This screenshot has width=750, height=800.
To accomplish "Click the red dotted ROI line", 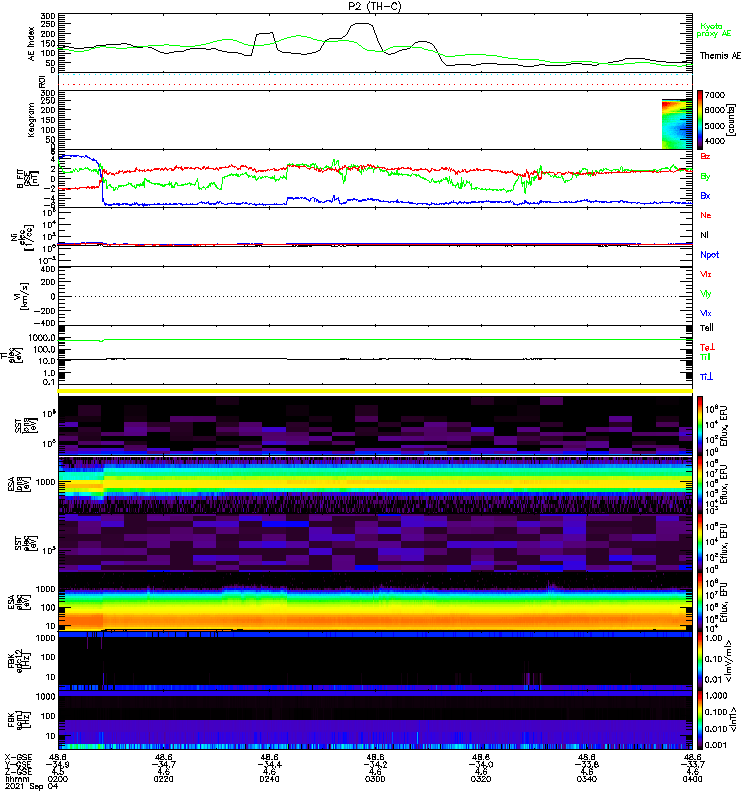I will tap(375, 84).
